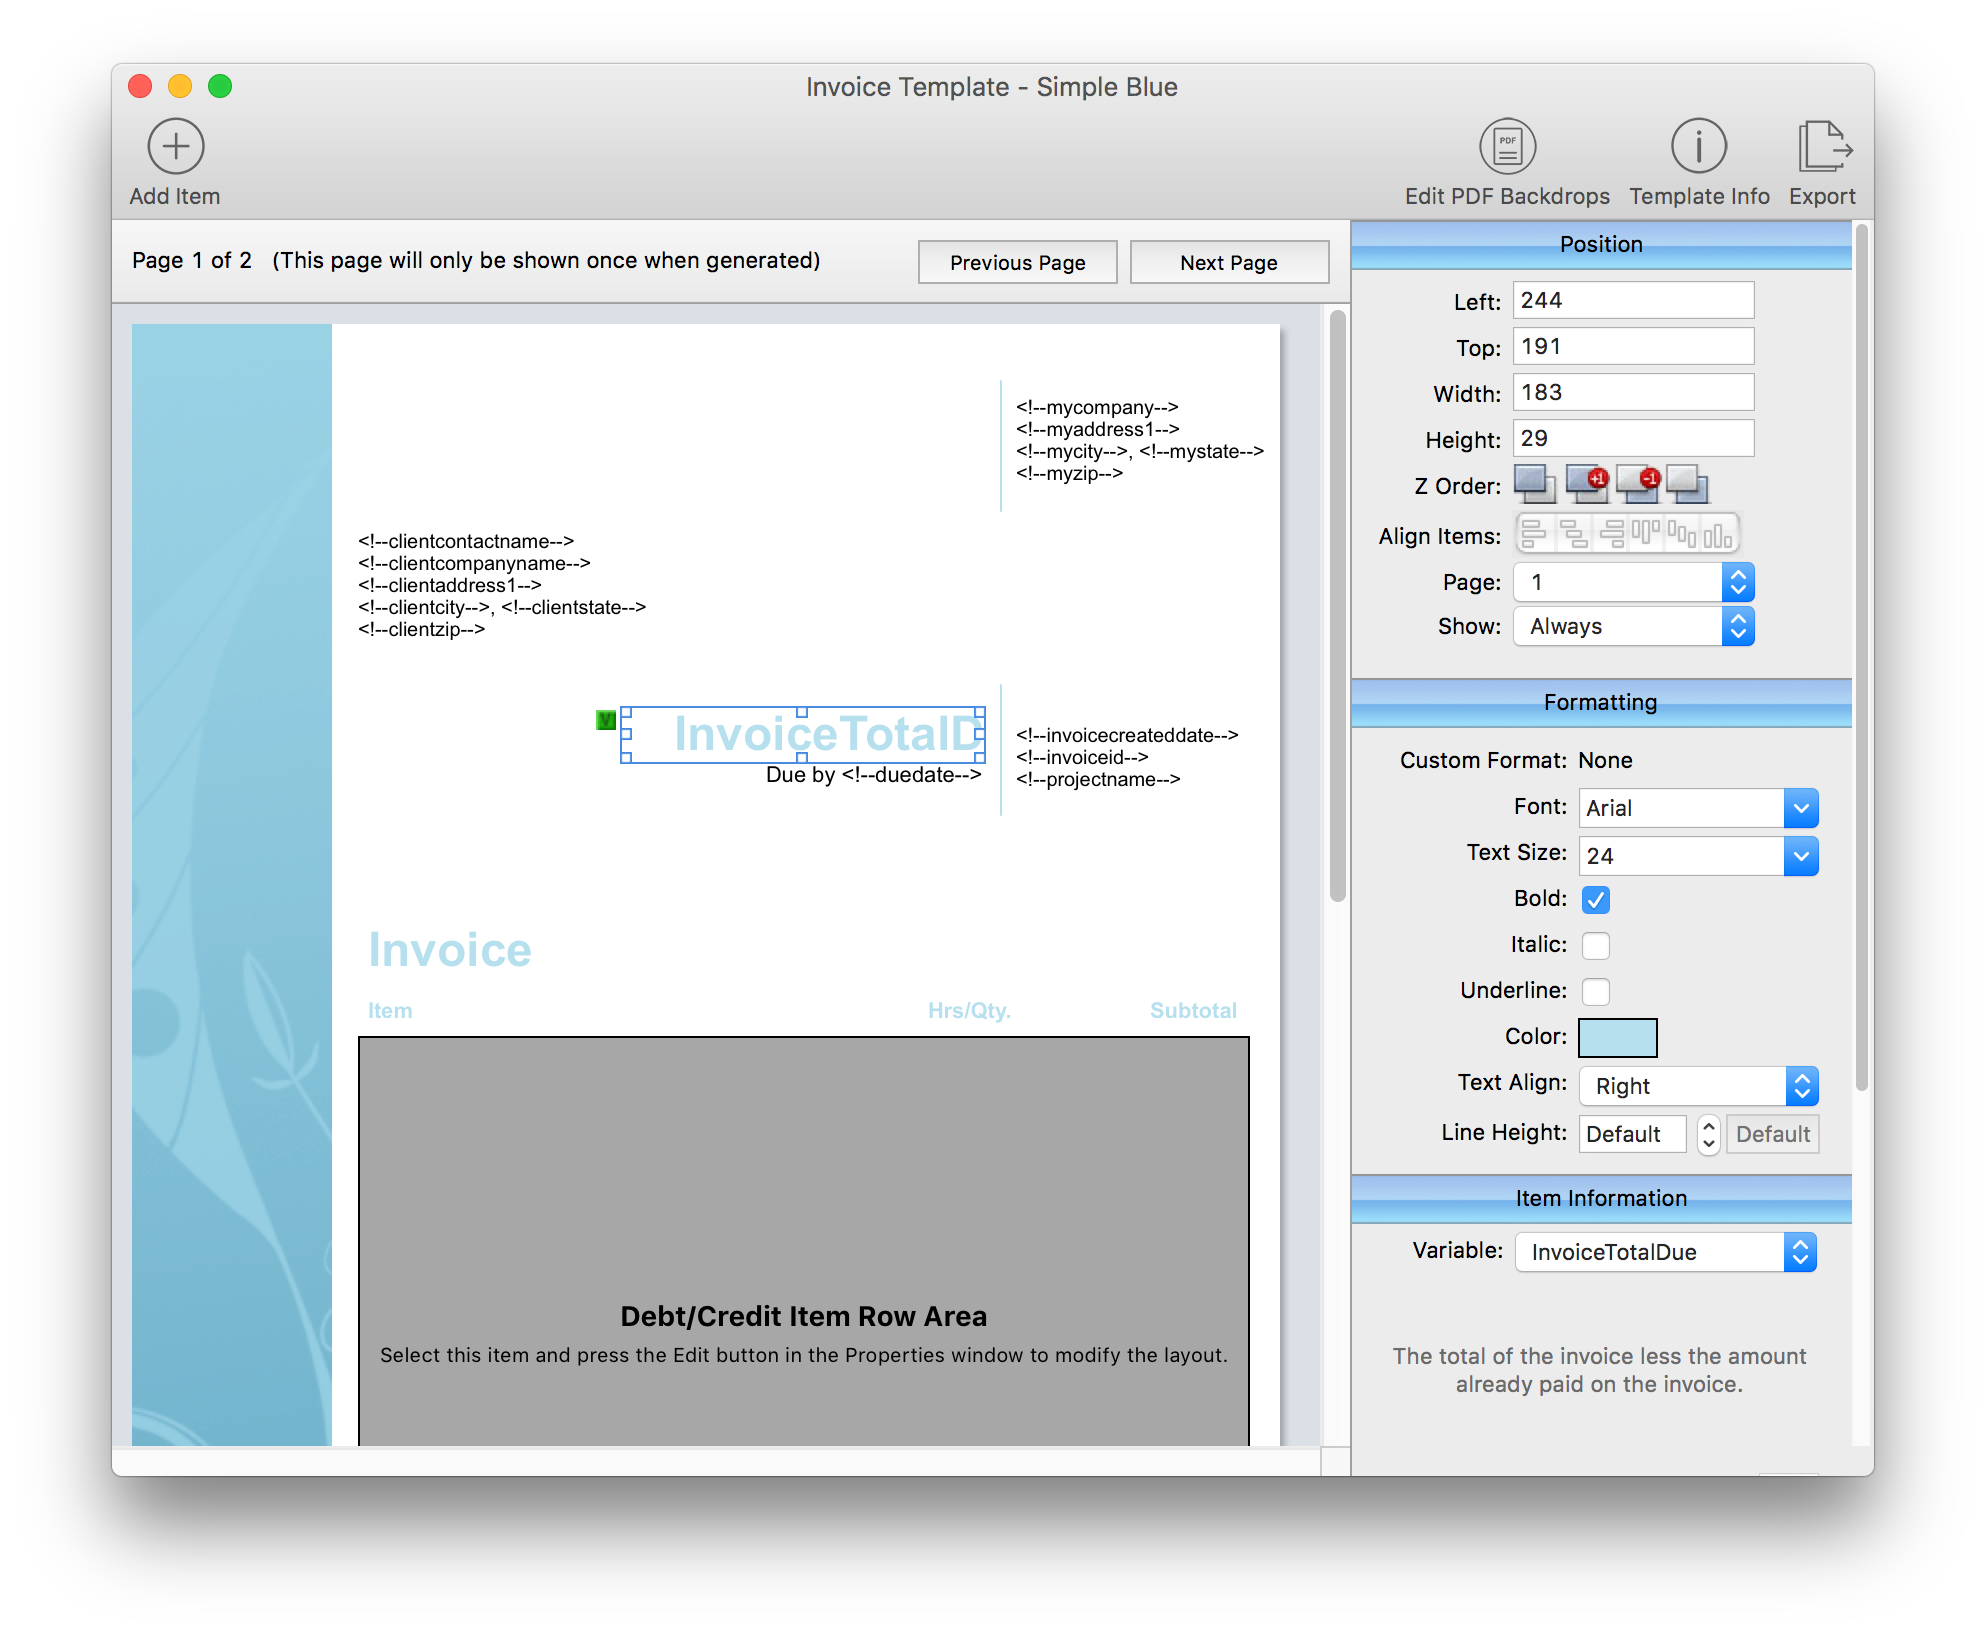Click the template canvas vertical scrollbar
Viewport: 1986px width, 1636px height.
1337,605
